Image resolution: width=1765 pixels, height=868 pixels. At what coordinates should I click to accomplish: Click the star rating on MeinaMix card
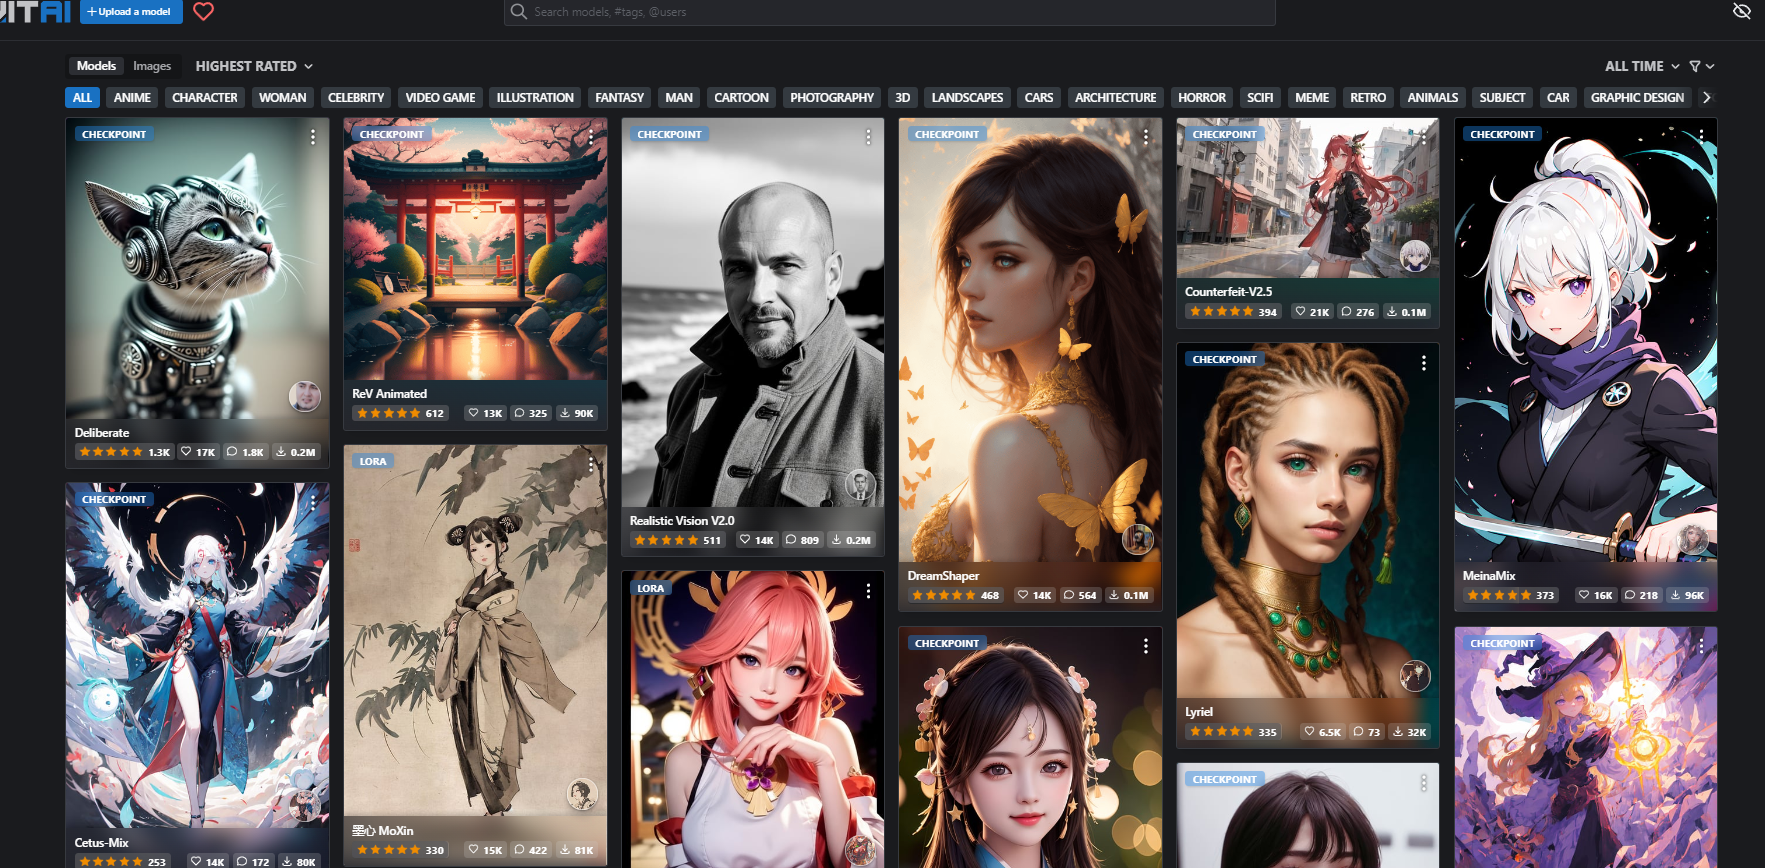1499,595
